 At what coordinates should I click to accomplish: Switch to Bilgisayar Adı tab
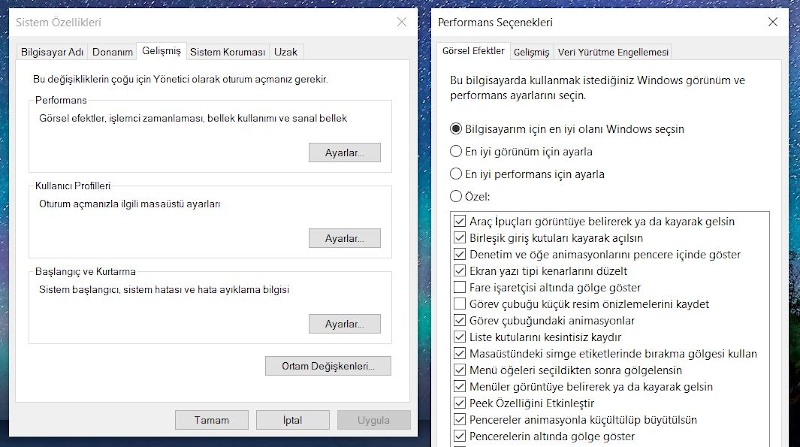54,52
